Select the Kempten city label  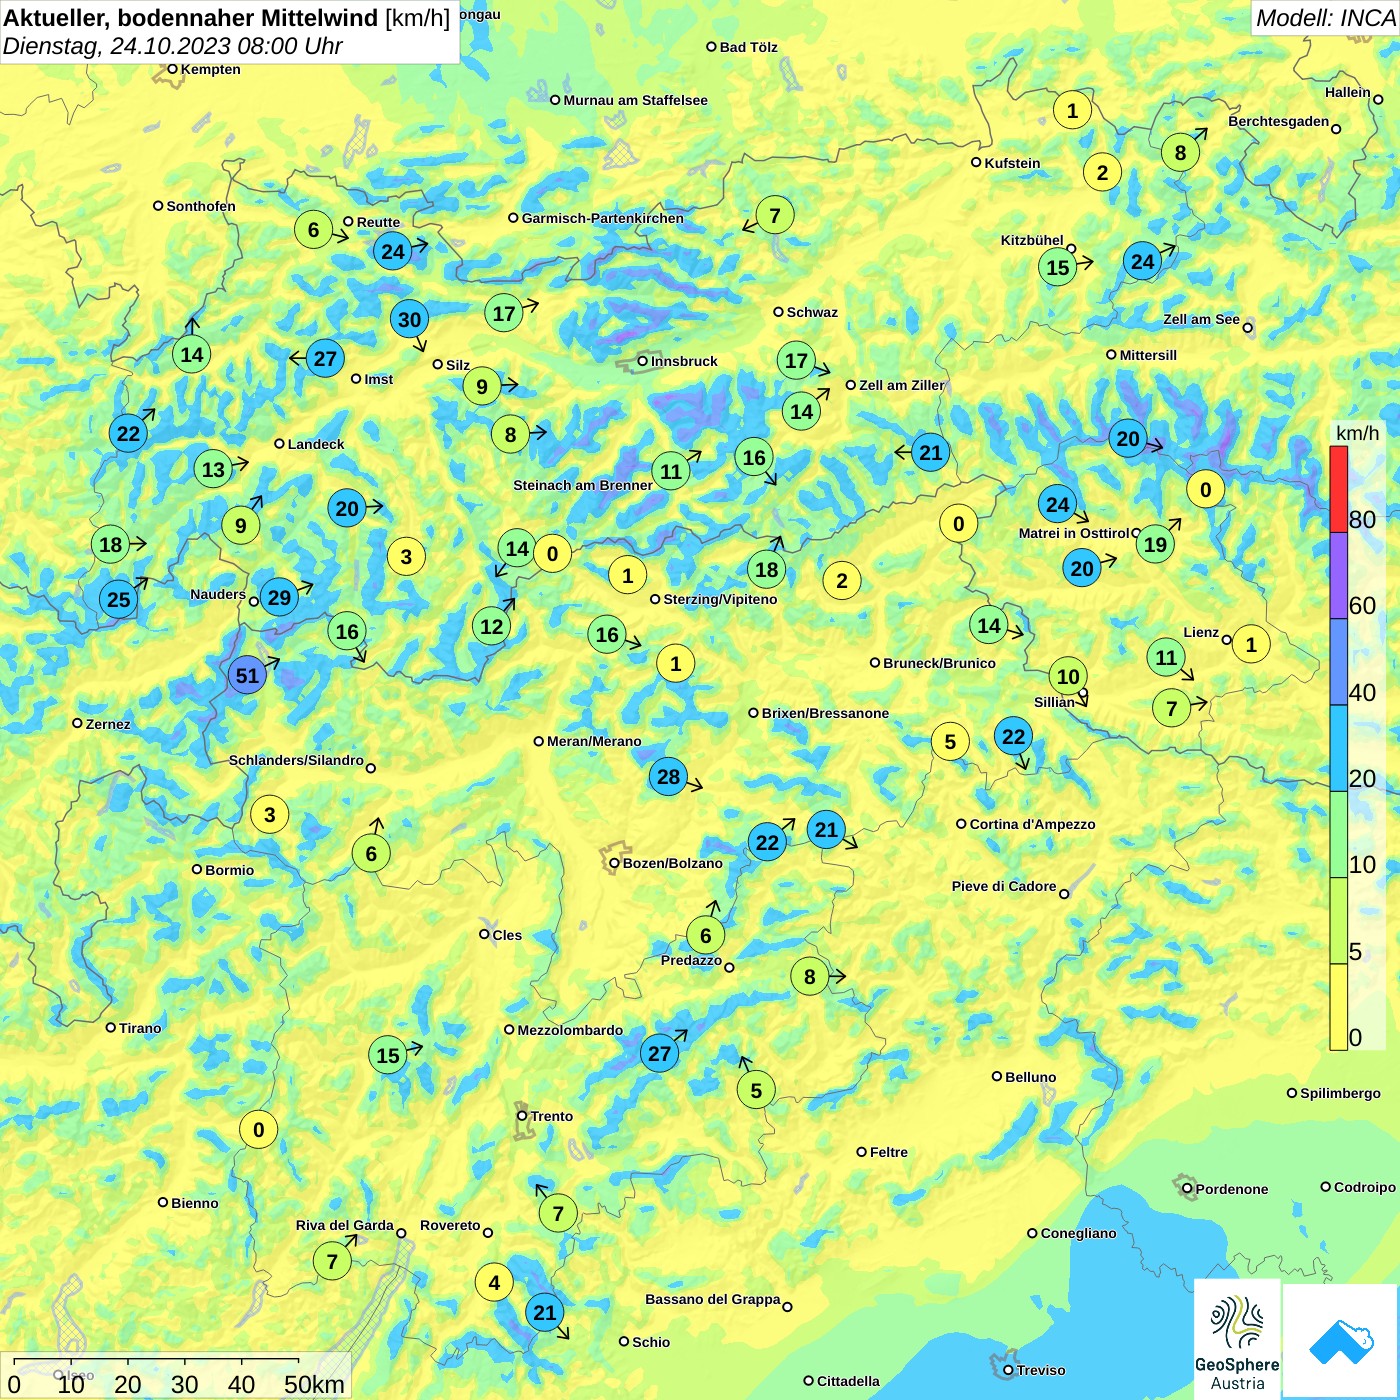coord(211,69)
